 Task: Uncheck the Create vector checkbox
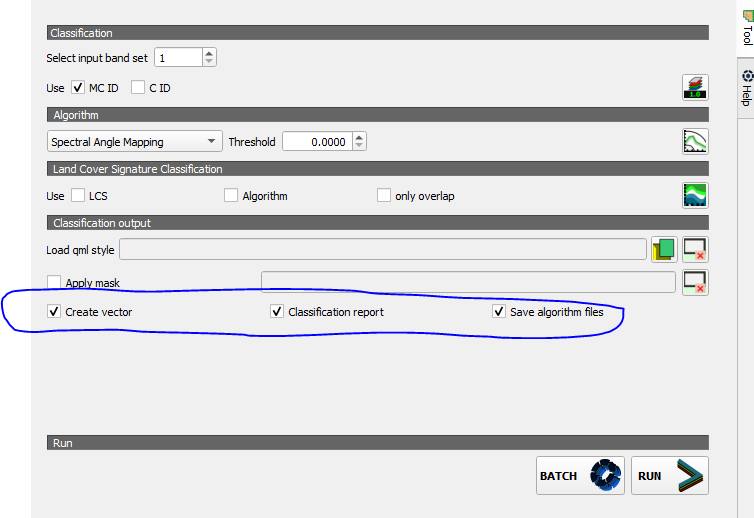coord(54,312)
